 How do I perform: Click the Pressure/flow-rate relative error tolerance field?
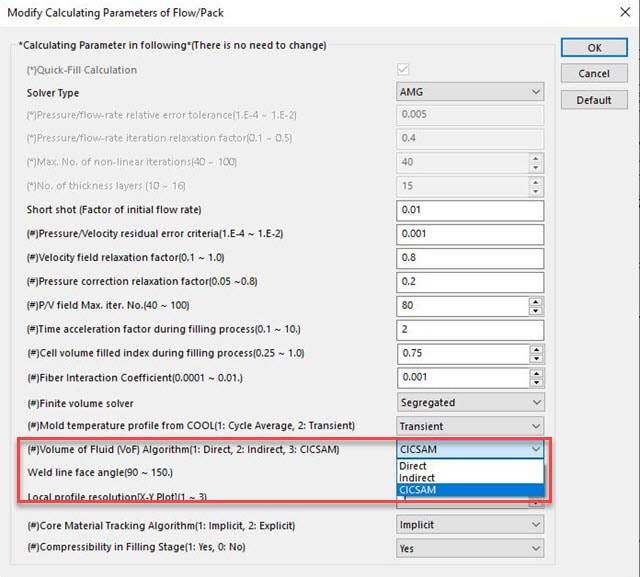tap(470, 115)
